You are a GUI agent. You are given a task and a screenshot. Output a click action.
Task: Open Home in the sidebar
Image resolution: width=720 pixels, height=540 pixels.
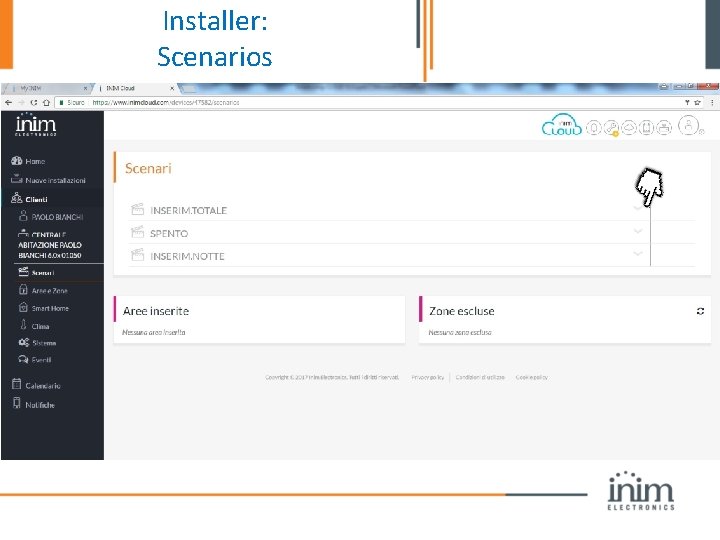click(35, 161)
